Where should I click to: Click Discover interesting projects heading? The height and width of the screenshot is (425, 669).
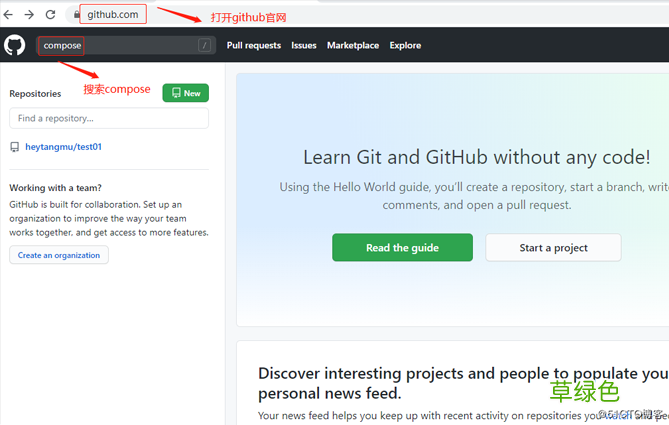click(x=463, y=383)
